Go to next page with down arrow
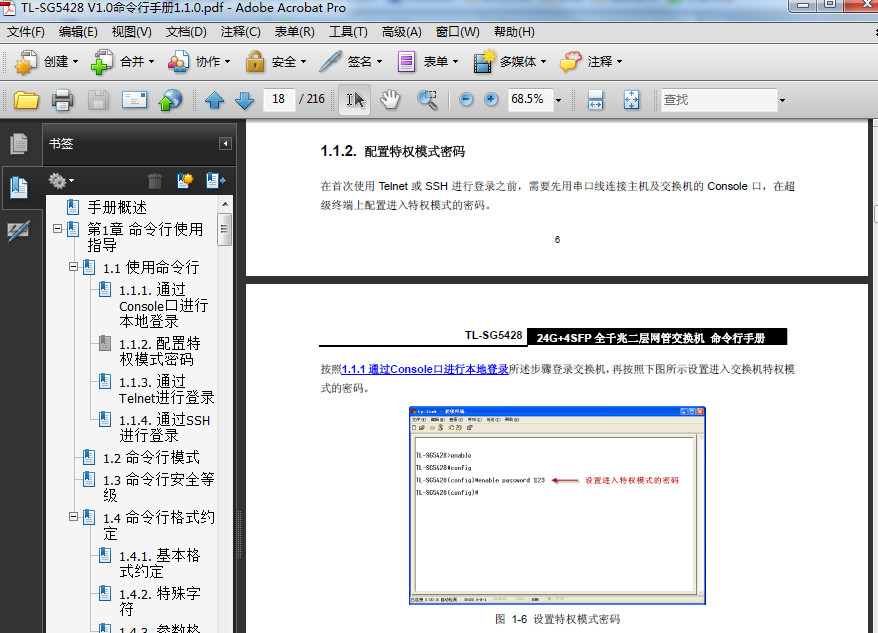Viewport: 878px width, 633px height. pos(245,100)
